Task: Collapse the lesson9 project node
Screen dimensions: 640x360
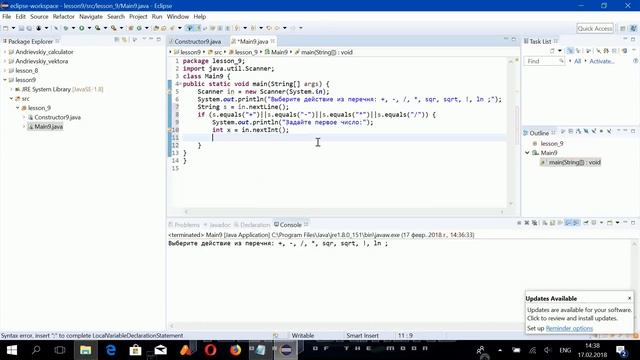Action: (5, 80)
